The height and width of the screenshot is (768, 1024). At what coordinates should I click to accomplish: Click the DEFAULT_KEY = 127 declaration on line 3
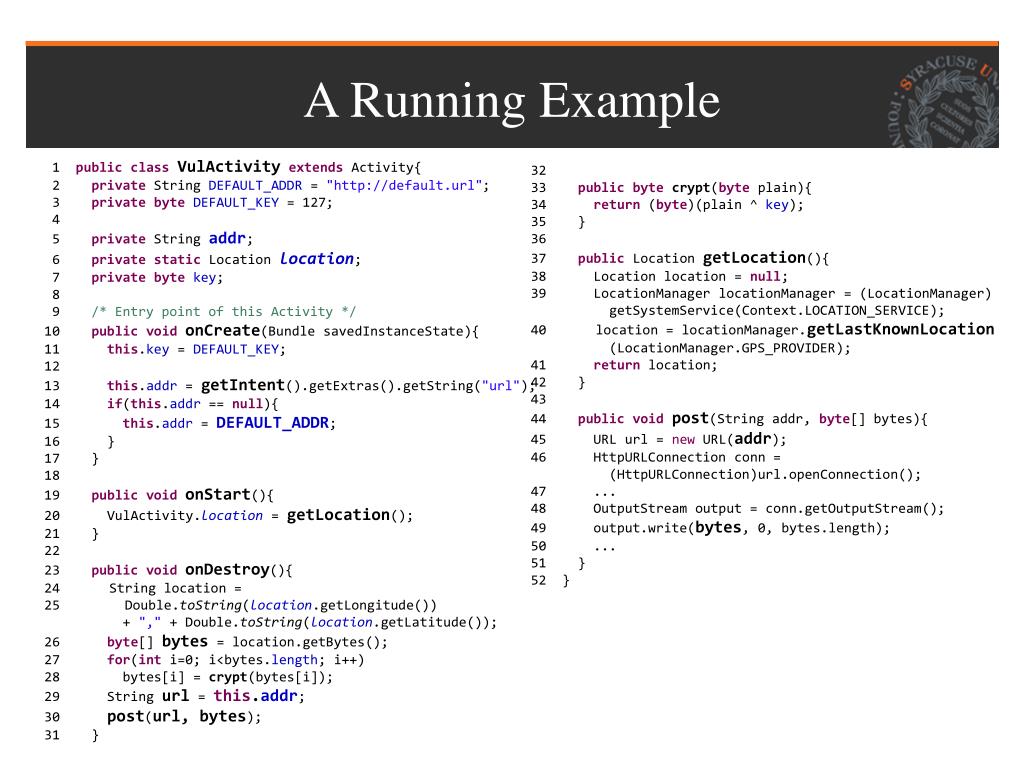coord(212,203)
